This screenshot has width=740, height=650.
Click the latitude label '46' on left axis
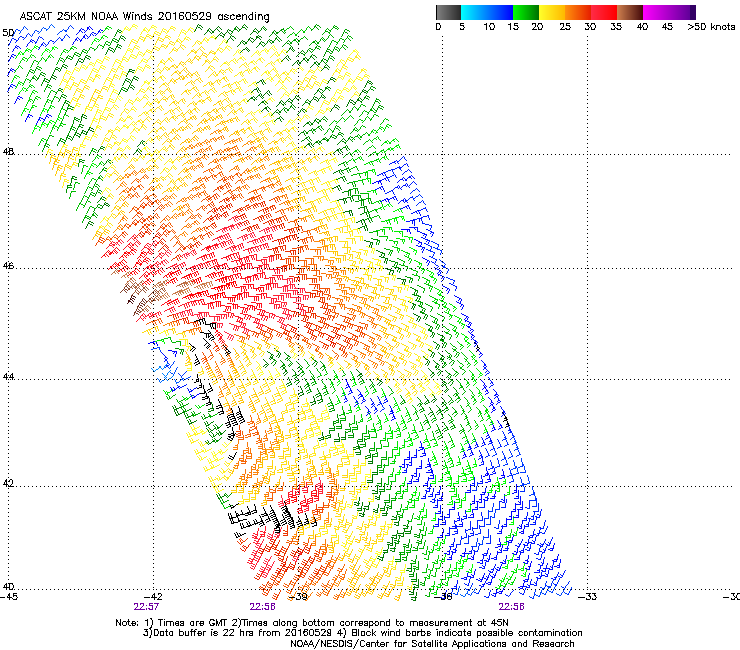8,266
